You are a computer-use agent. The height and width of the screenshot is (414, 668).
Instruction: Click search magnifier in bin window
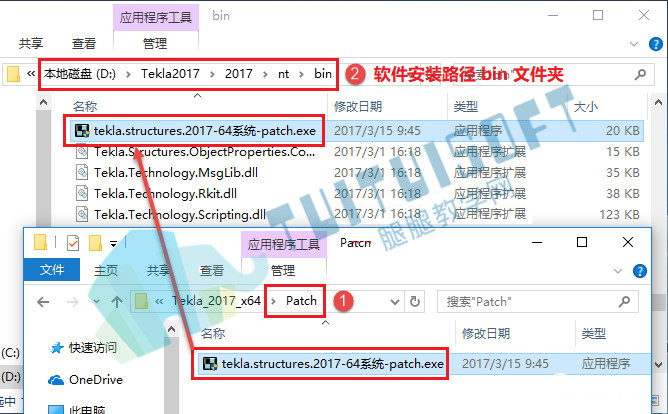[x=640, y=75]
